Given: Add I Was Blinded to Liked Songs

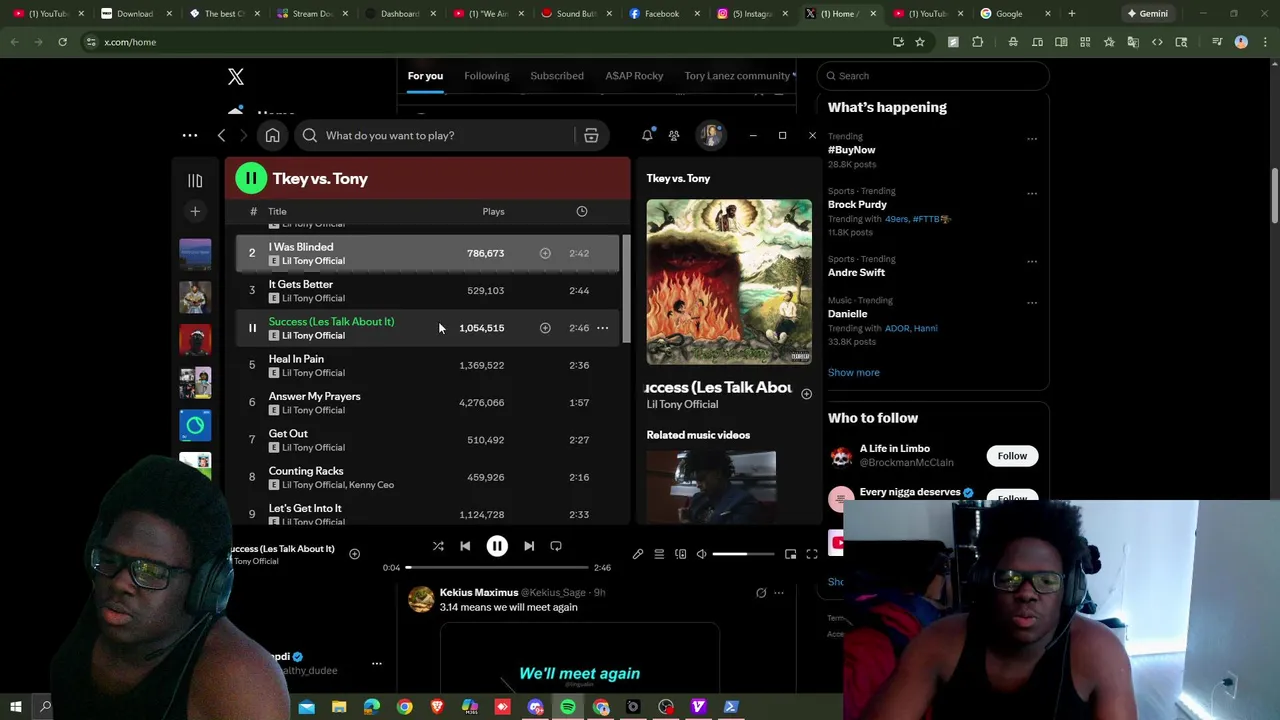Looking at the screenshot, I should point(545,253).
